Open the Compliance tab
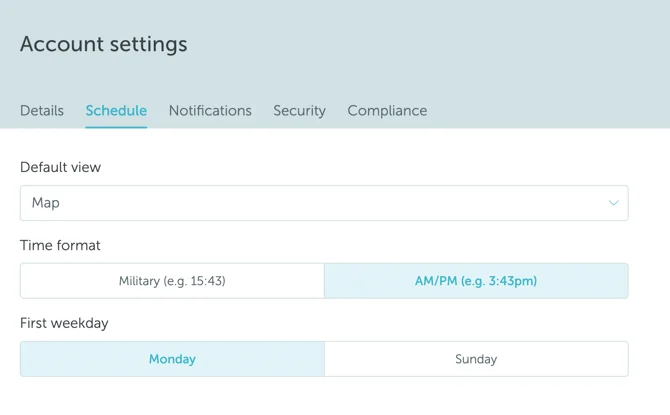 pyautogui.click(x=387, y=111)
